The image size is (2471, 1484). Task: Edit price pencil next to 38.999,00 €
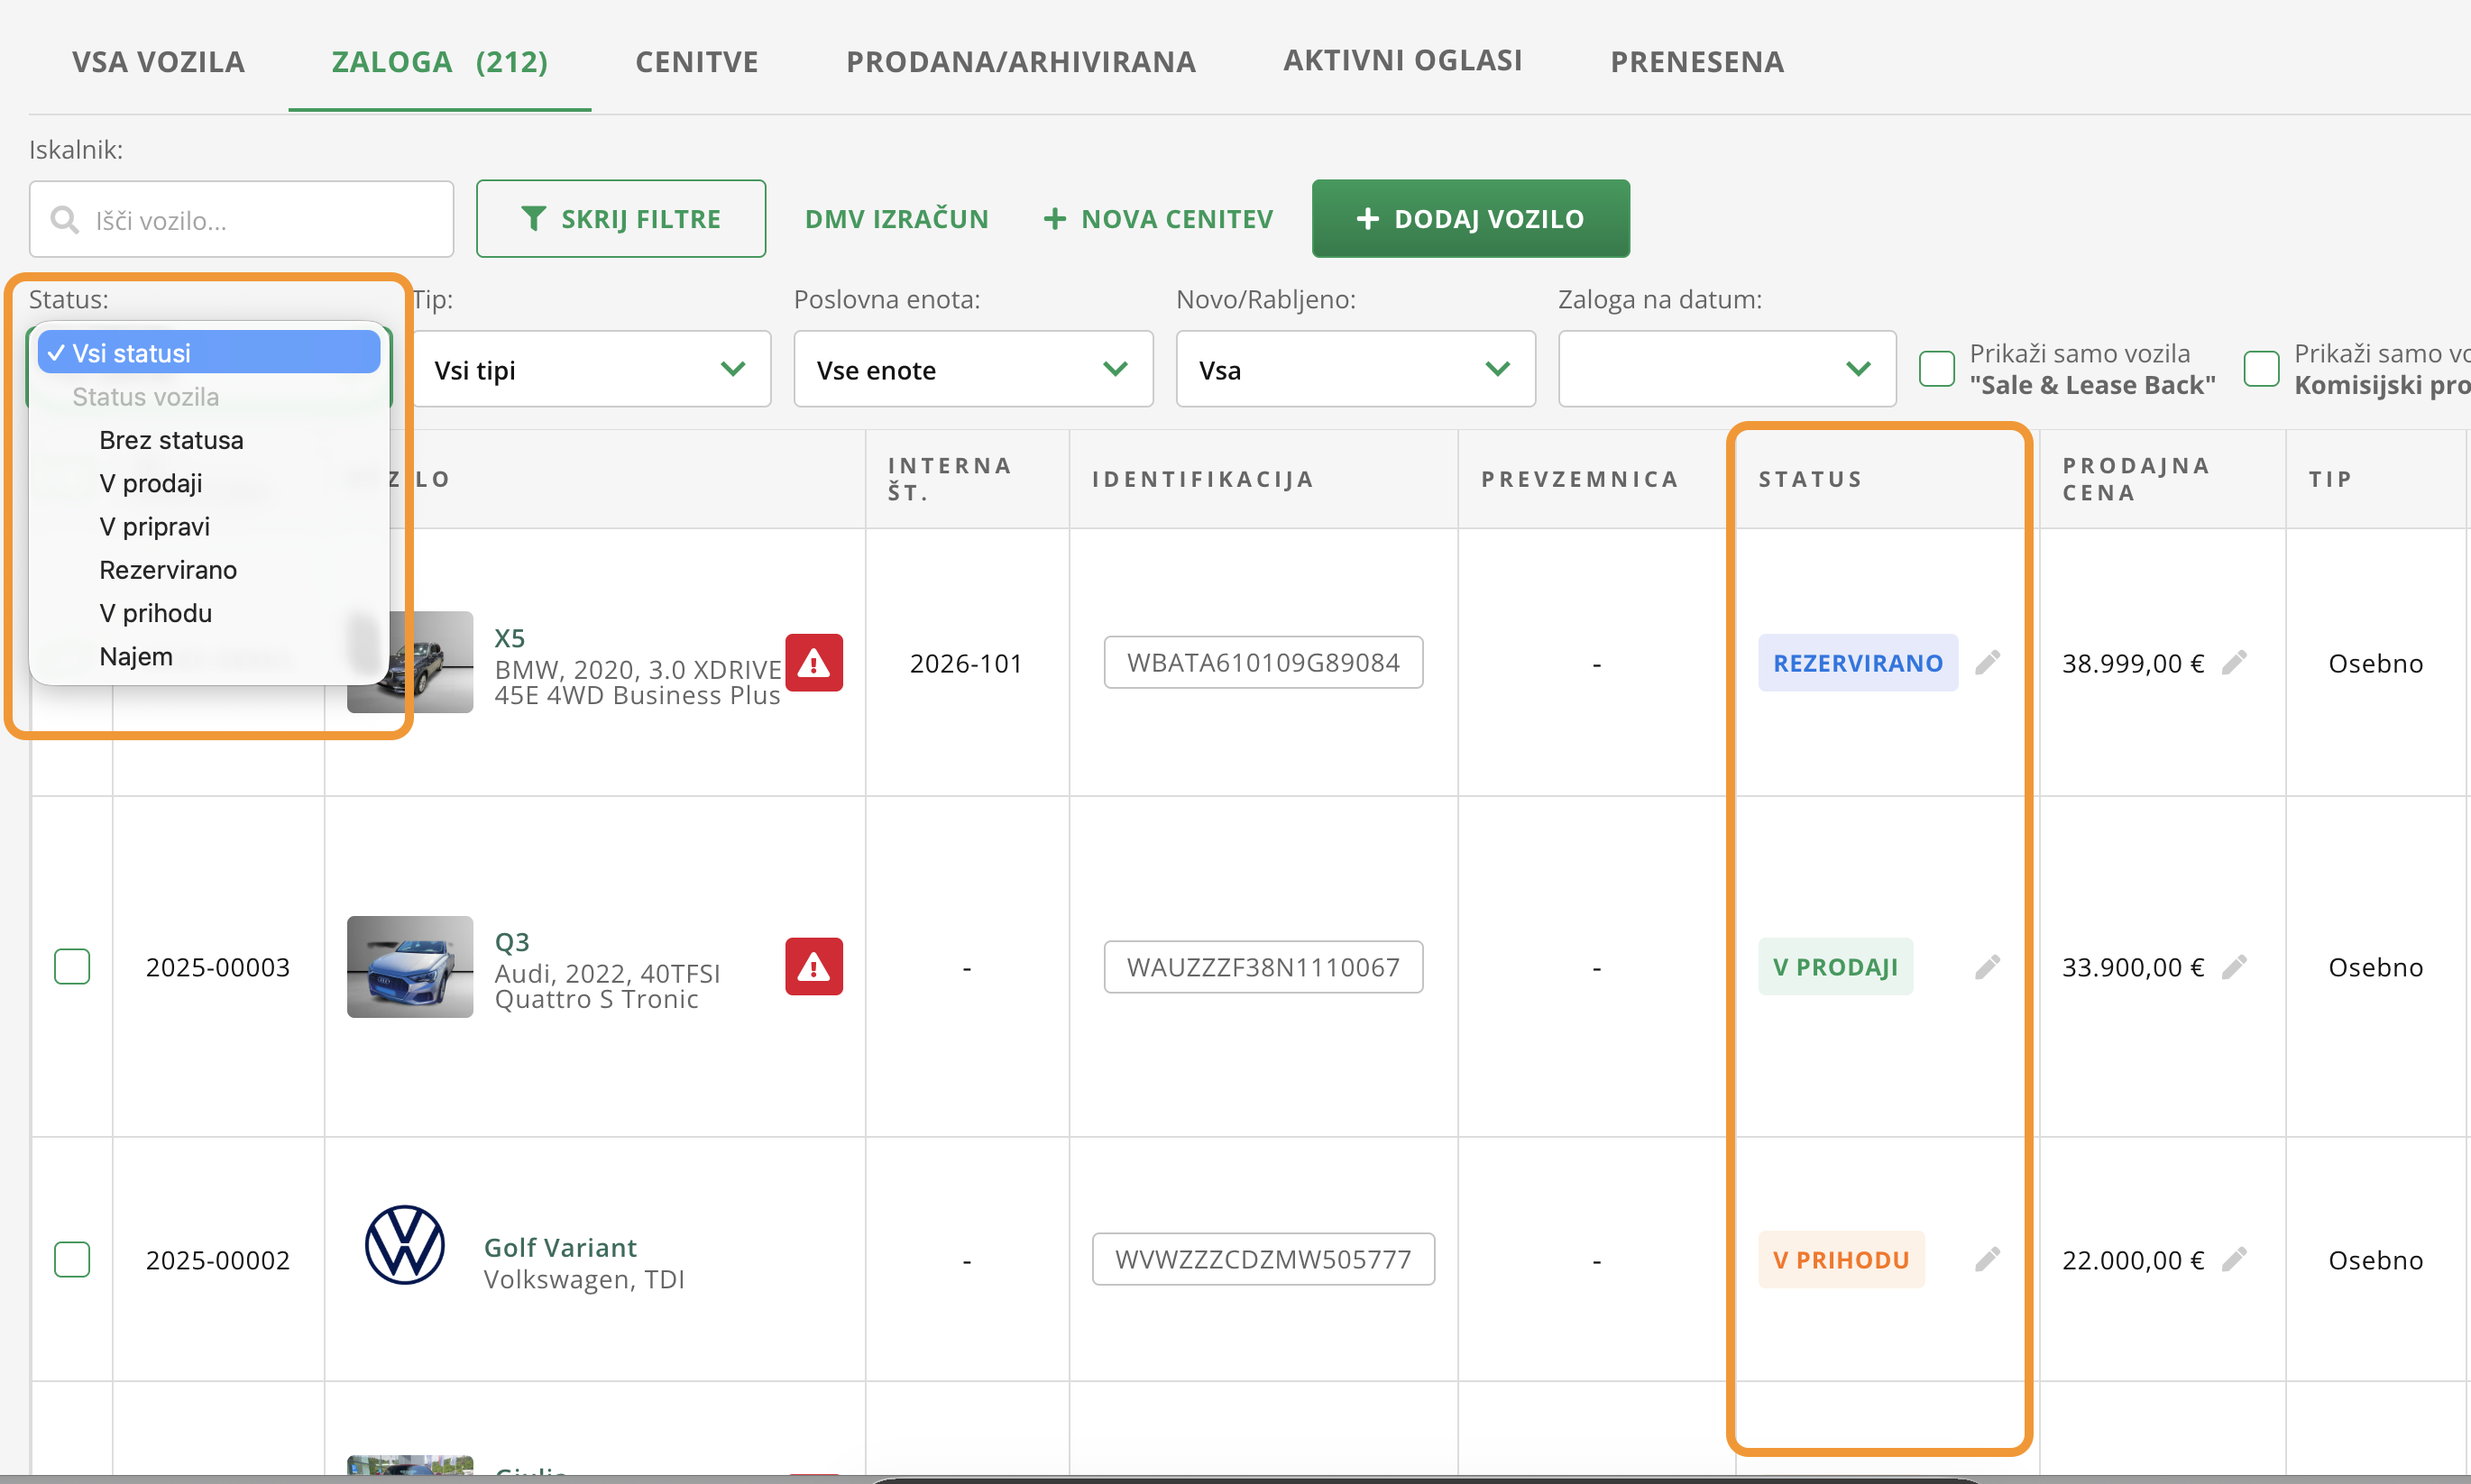tap(2234, 662)
